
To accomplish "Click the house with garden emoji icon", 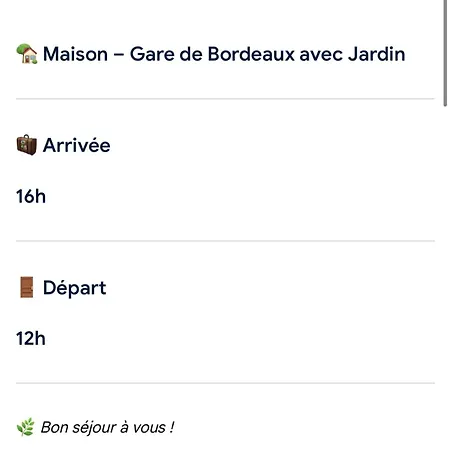I will (x=27, y=54).
